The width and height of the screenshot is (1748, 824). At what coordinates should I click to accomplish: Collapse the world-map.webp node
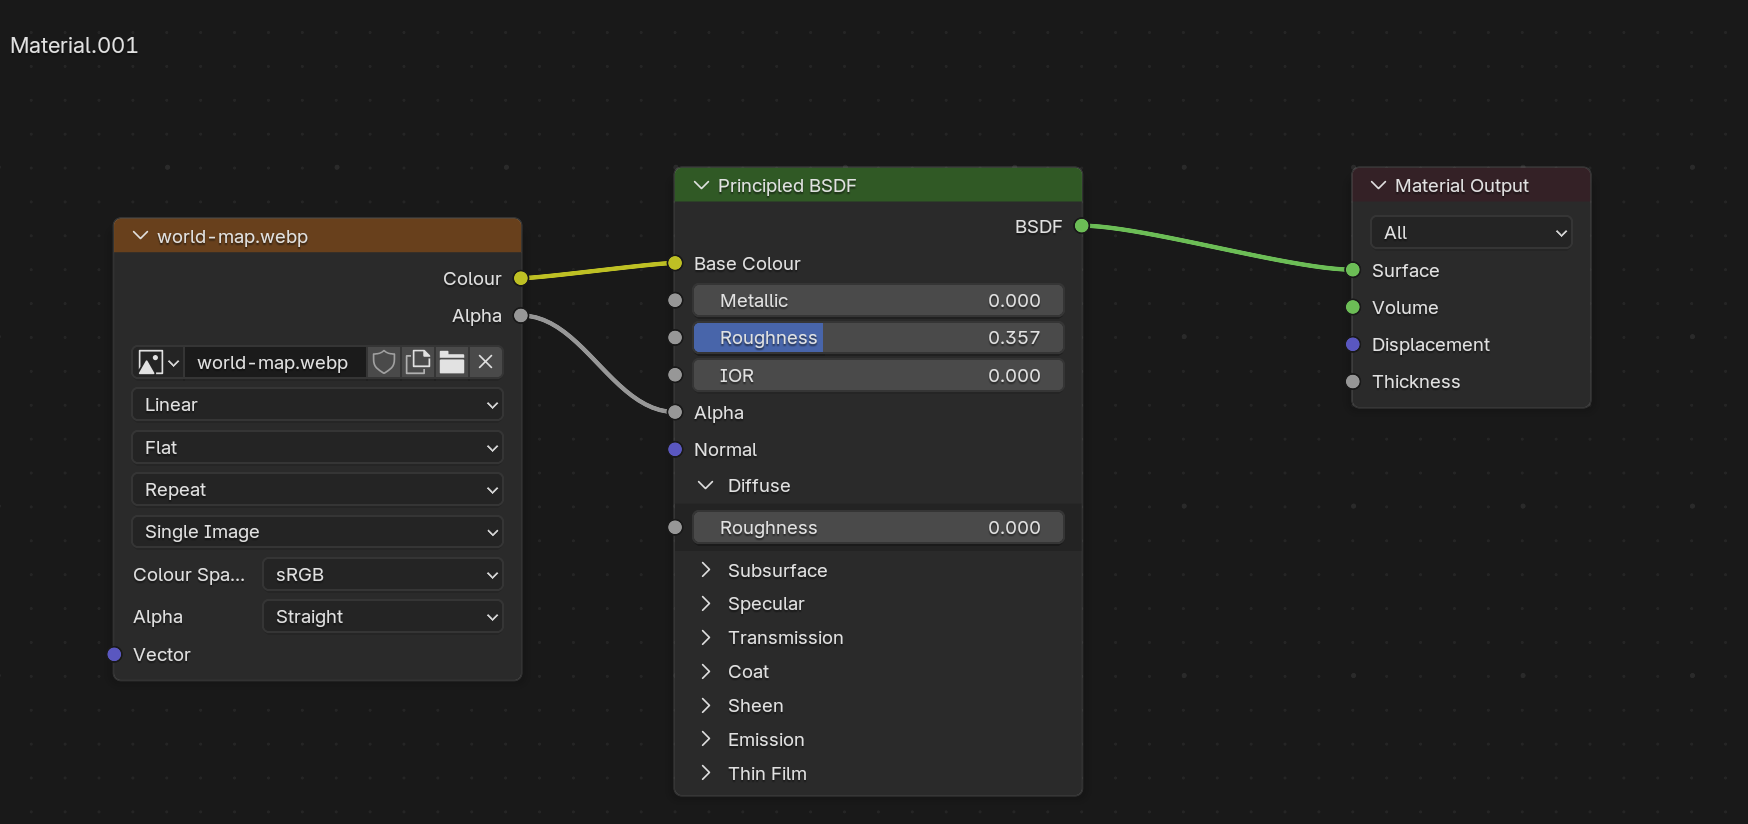[140, 236]
